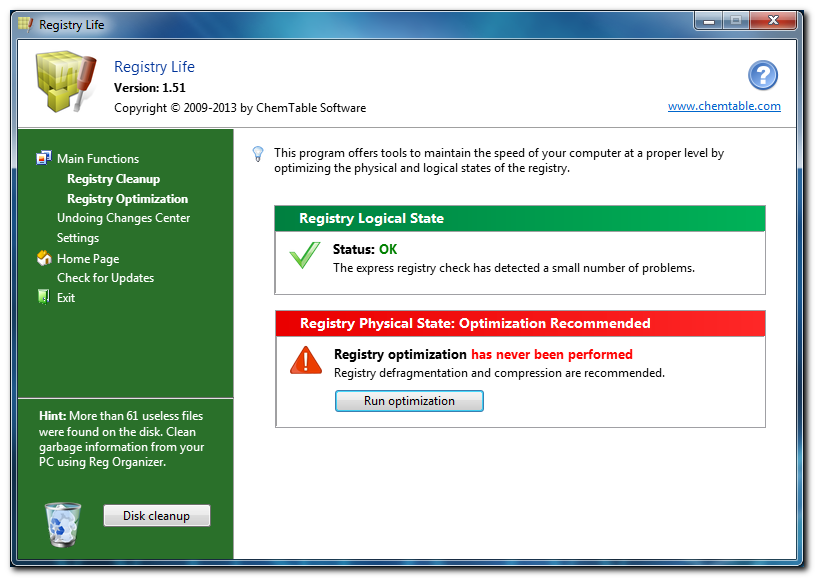Open the www.chemtable.com link
The image size is (815, 578).
pos(724,106)
